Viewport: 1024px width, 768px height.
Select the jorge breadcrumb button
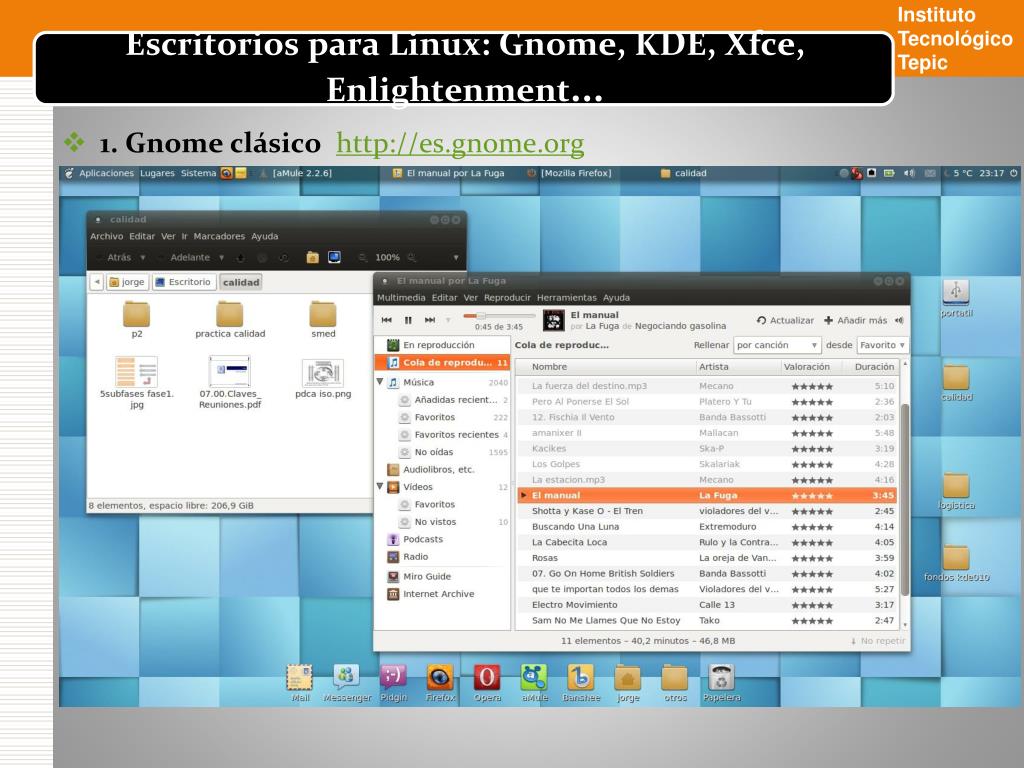[127, 282]
